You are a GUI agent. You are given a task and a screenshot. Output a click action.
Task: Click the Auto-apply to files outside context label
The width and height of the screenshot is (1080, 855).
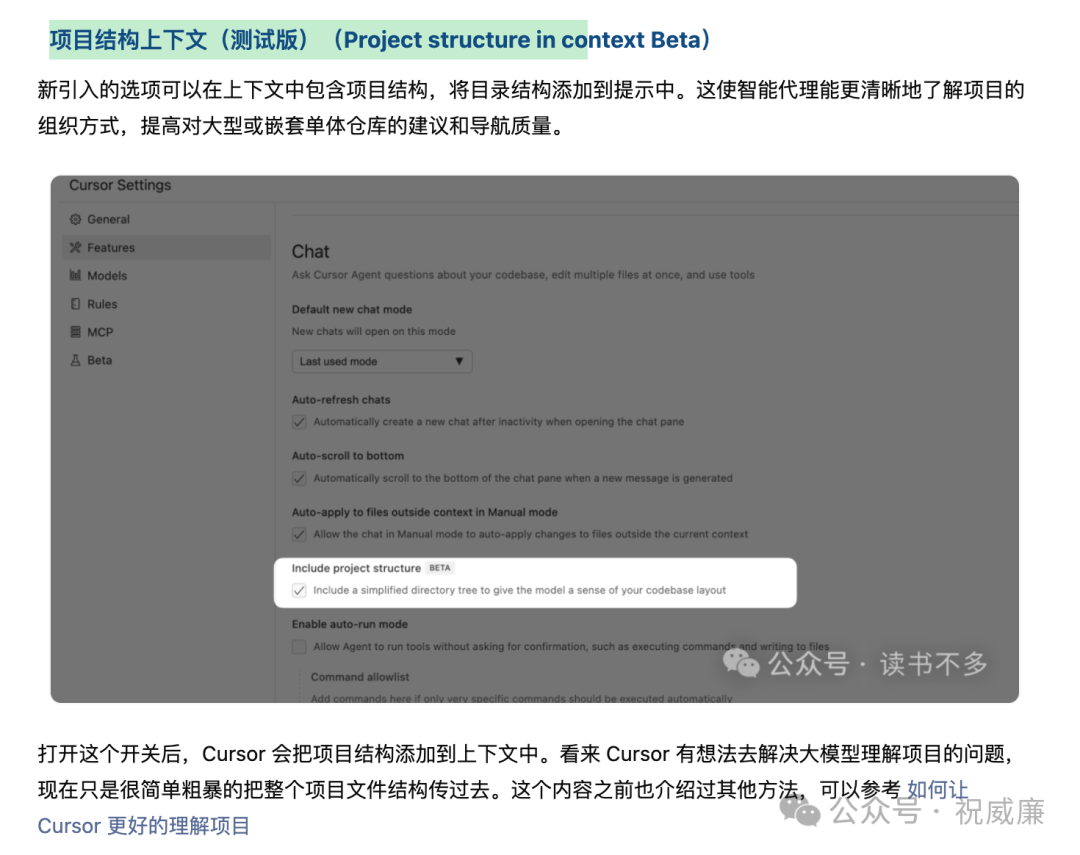(424, 512)
